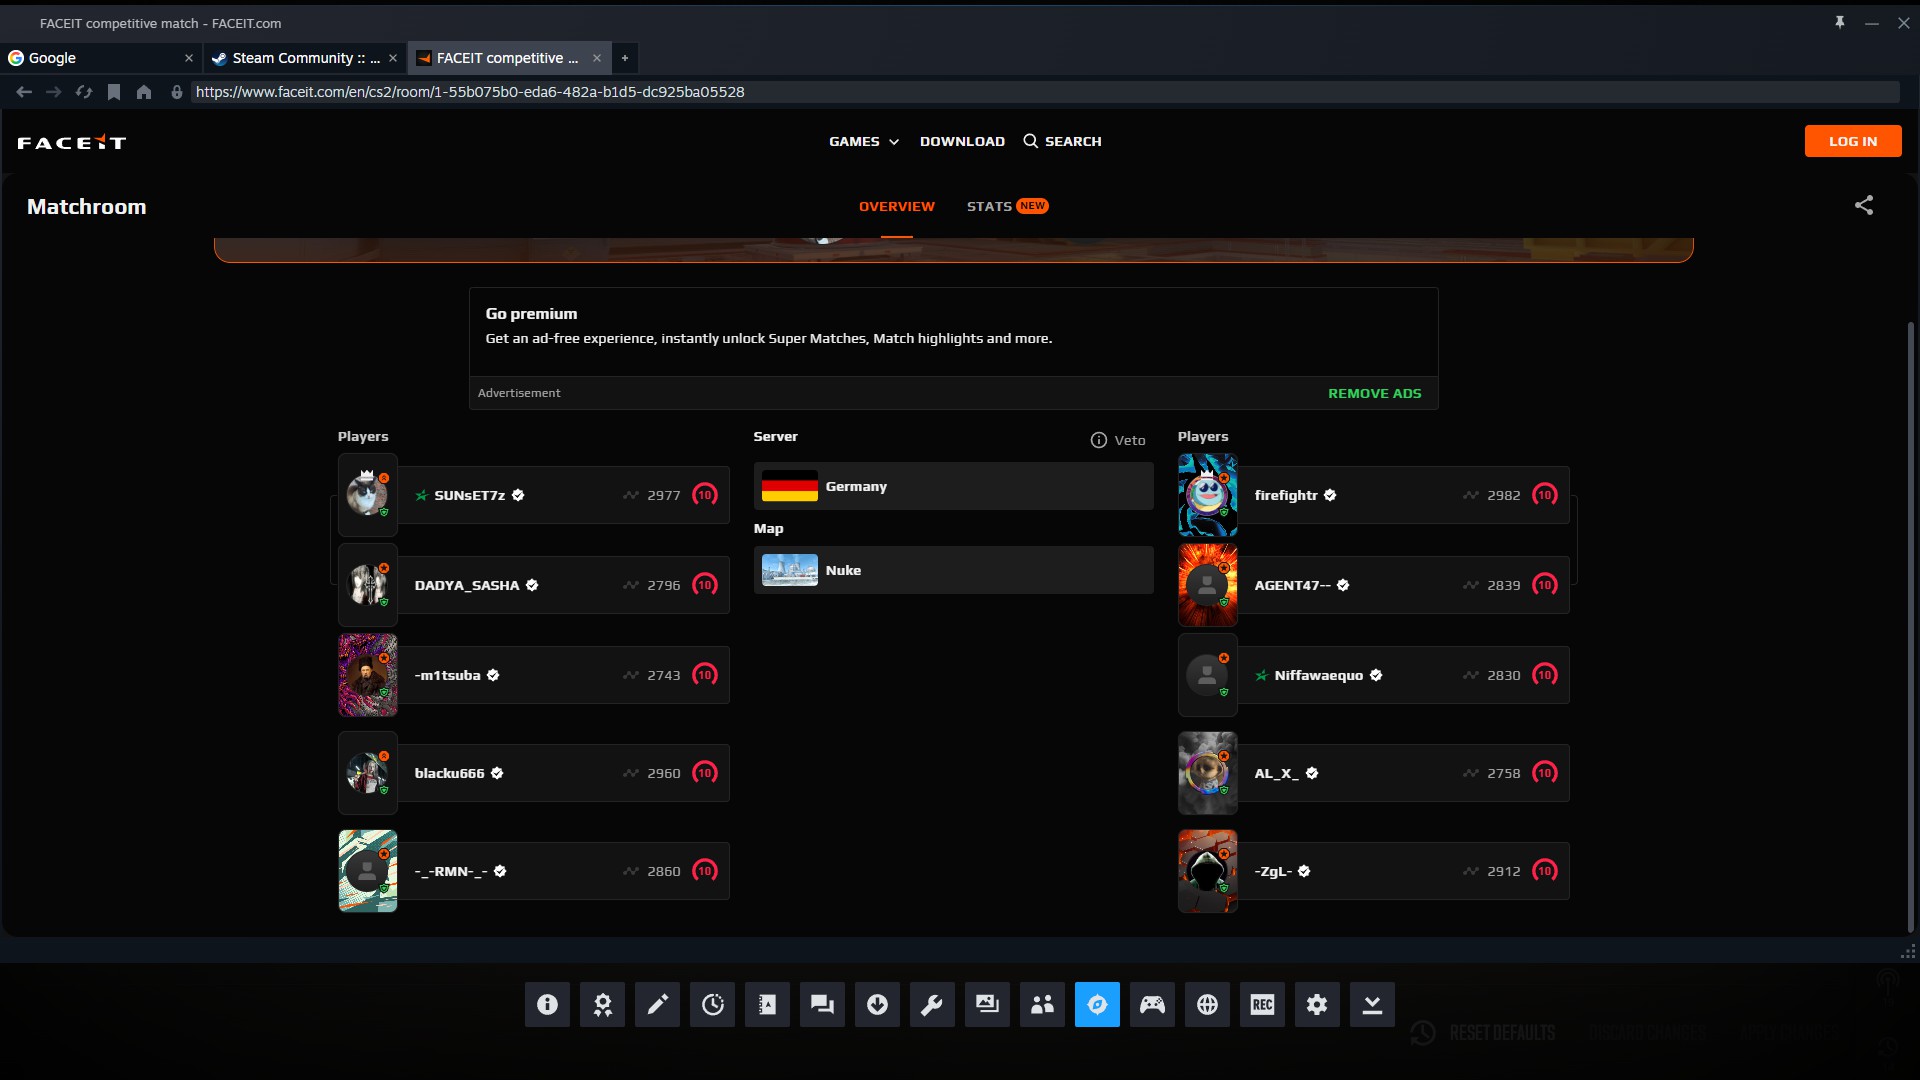Close the Steam Community tab
Viewport: 1920px width, 1080px height.
point(393,58)
